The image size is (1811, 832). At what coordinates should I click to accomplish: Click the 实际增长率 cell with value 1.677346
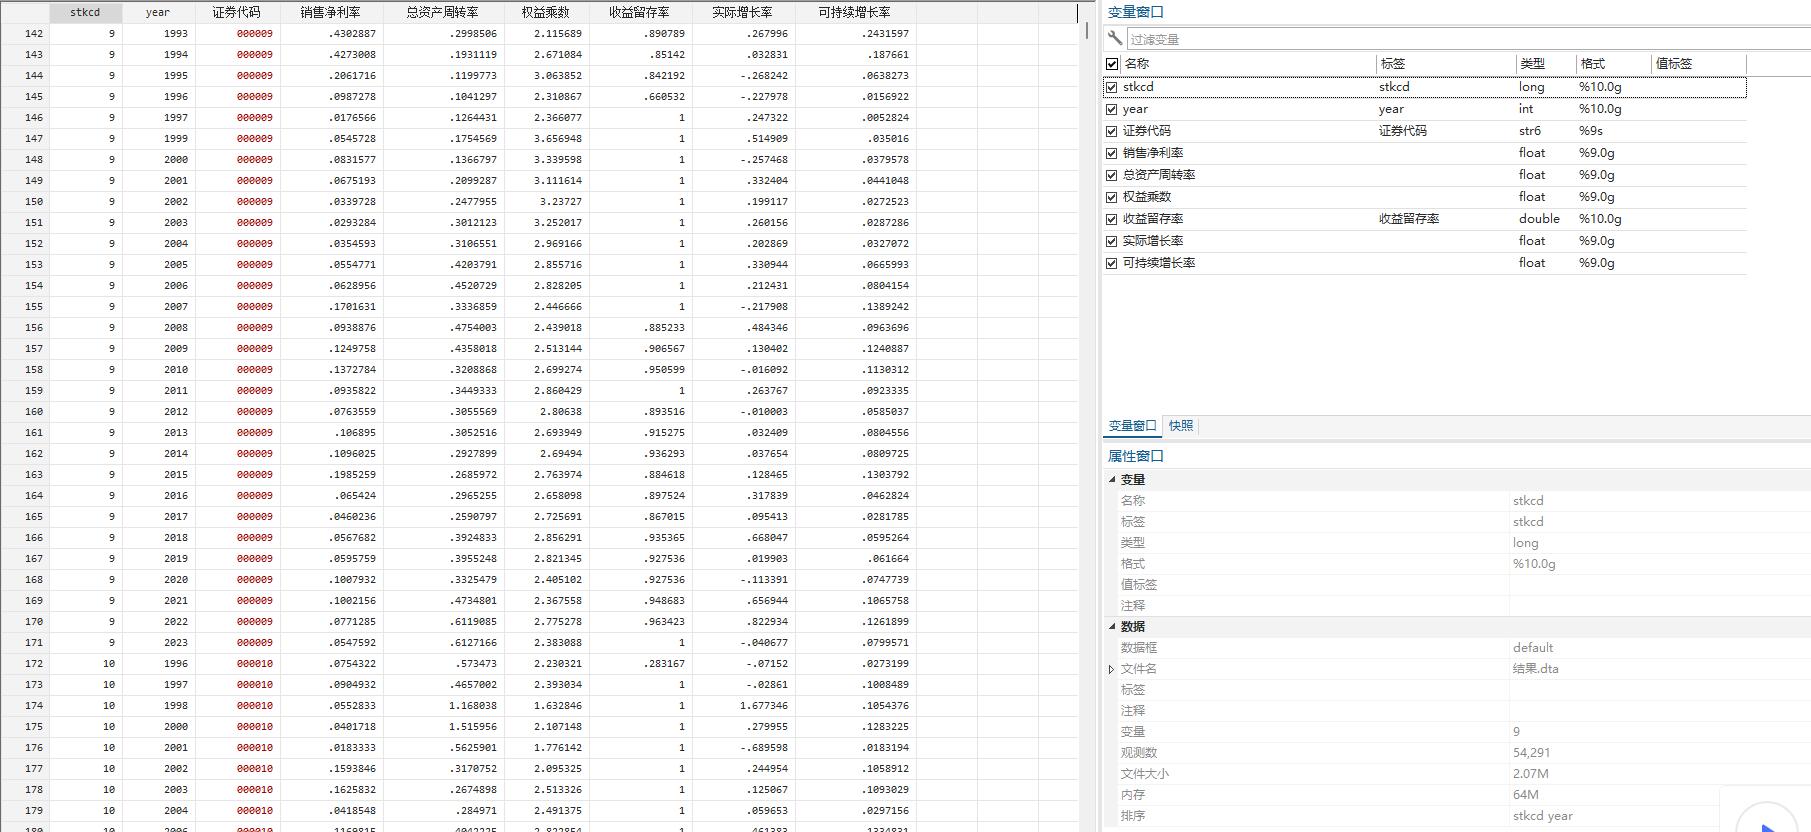coord(743,706)
